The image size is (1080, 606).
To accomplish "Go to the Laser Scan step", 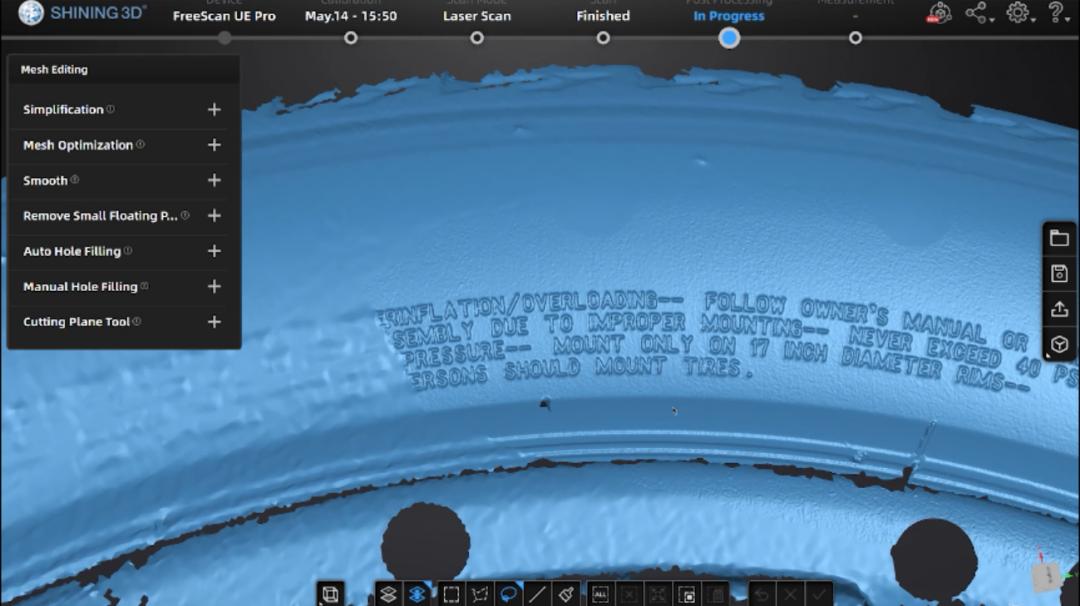I will 477,37.
